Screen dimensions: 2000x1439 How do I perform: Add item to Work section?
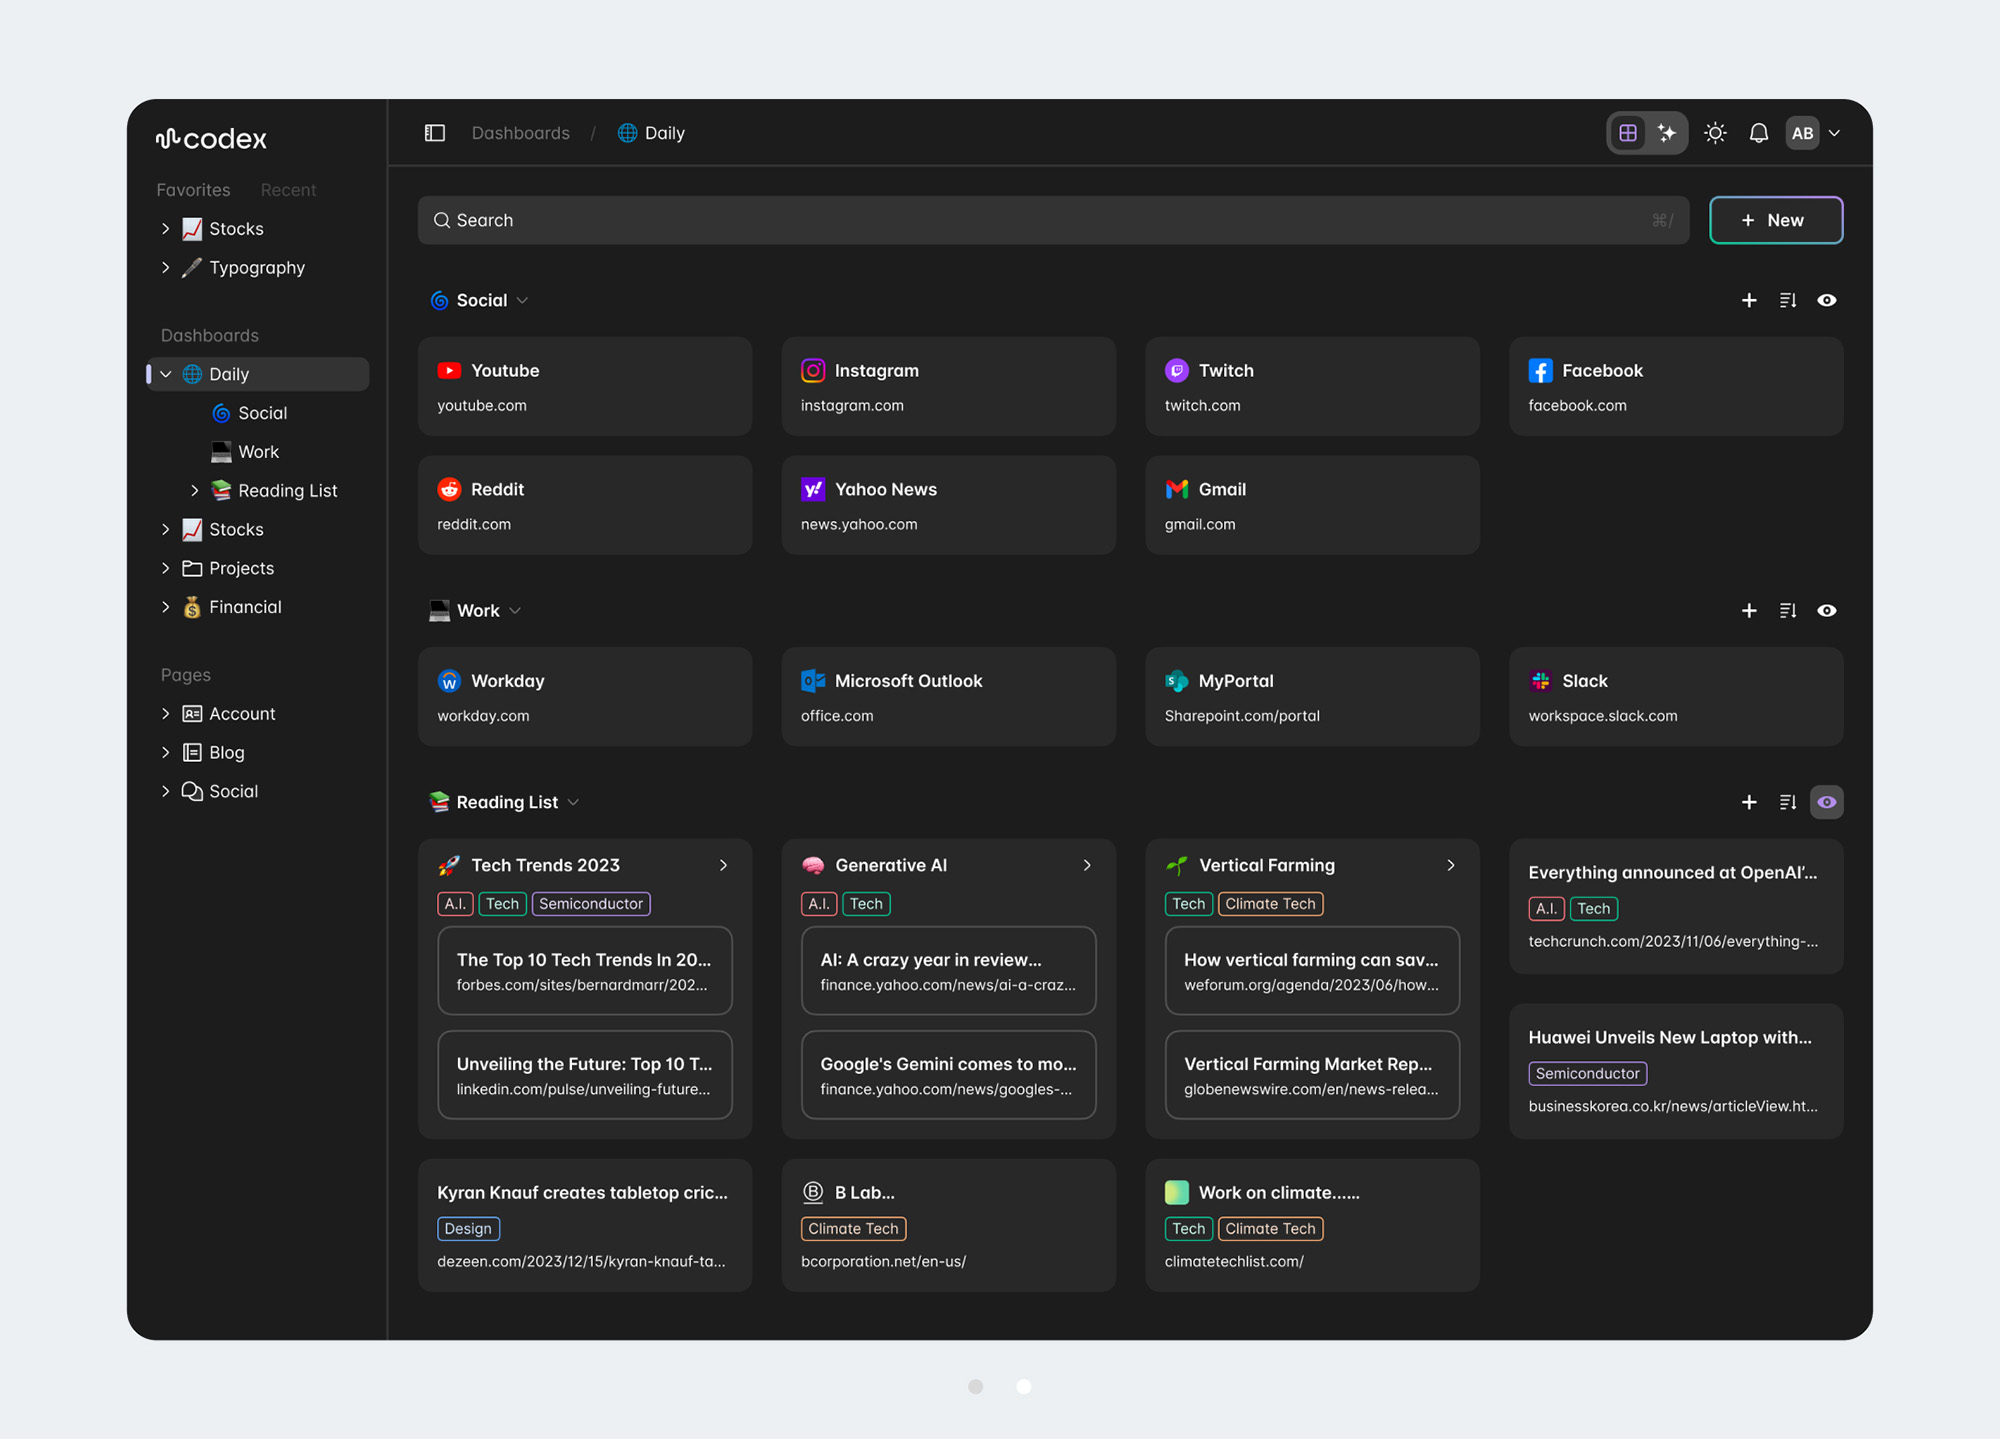point(1749,610)
